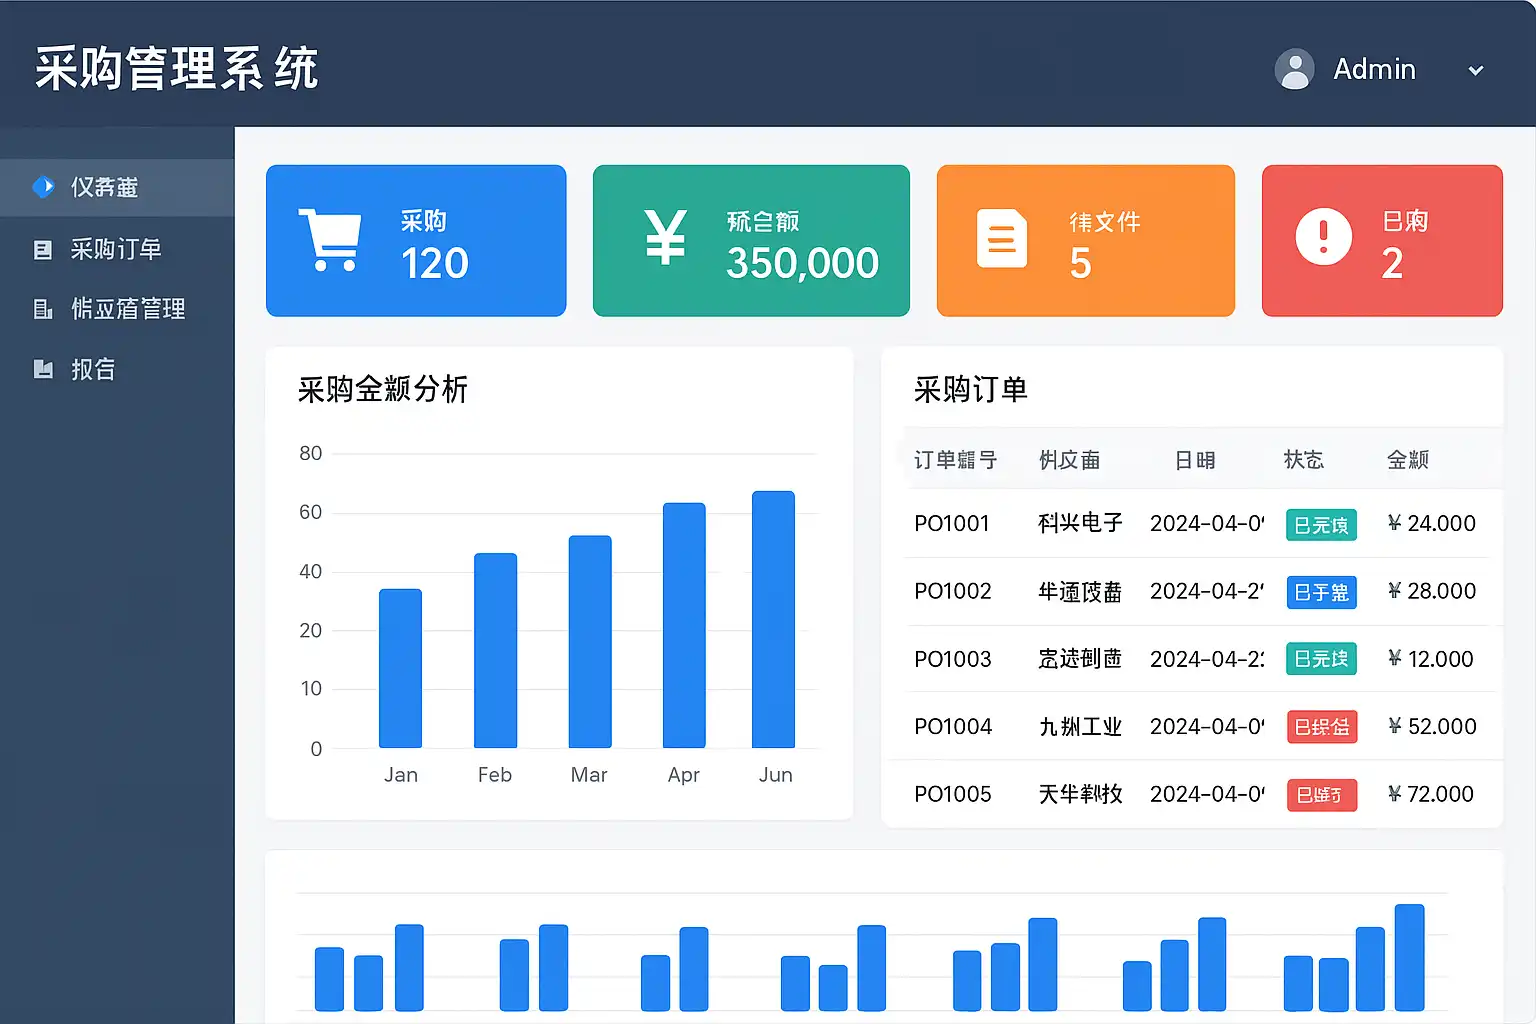Click the green status badge in PO1003 row
1536x1024 pixels.
pyautogui.click(x=1321, y=659)
